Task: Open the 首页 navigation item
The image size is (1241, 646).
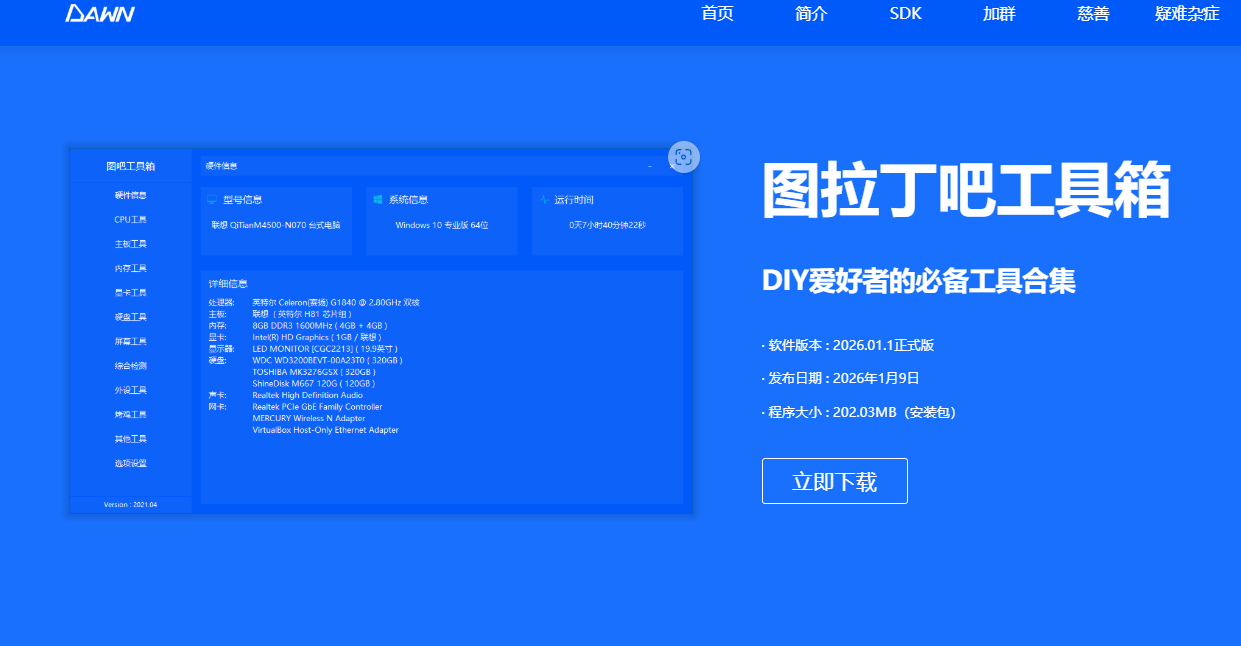Action: click(717, 14)
